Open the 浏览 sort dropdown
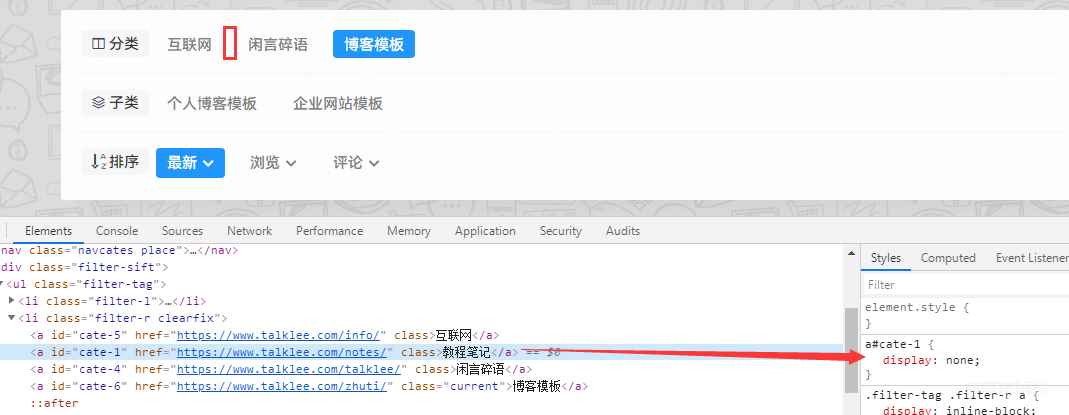This screenshot has width=1069, height=415. coord(273,163)
